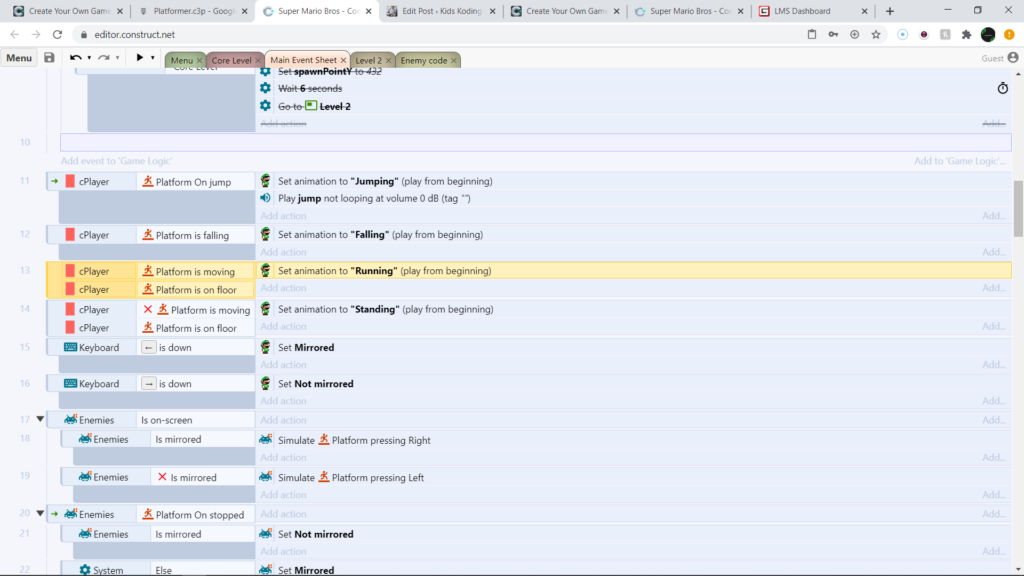
Task: Open the Chrome extensions puzzle icon
Action: click(x=967, y=35)
